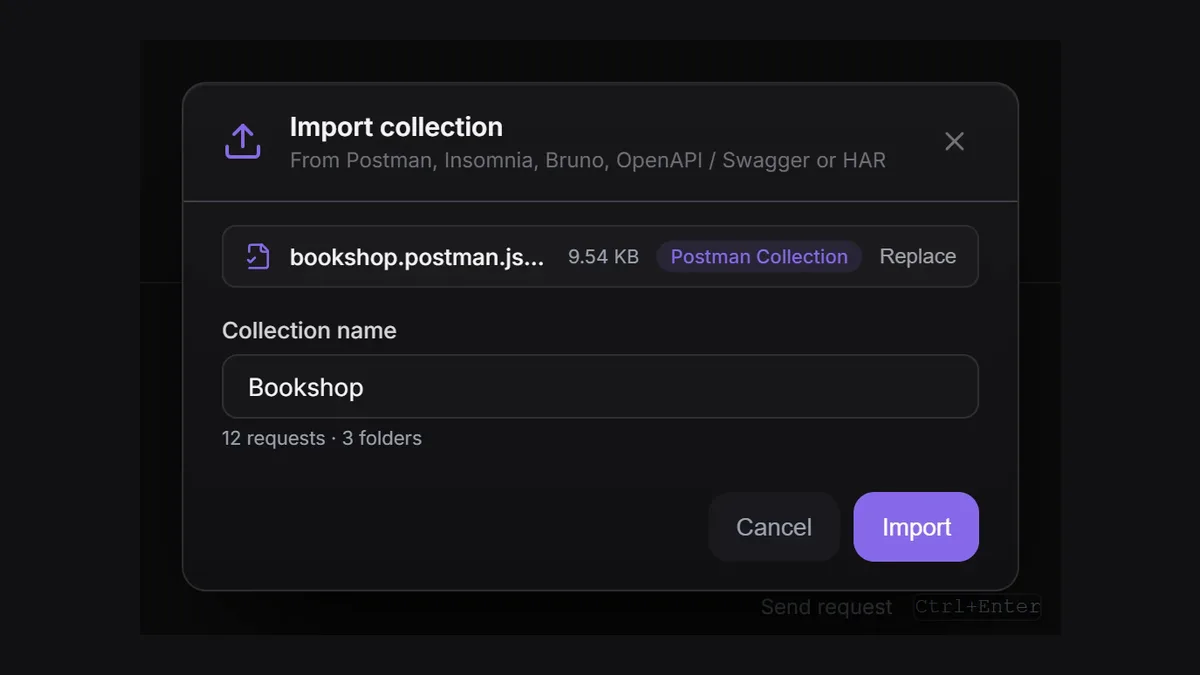Click the Import collection heading

396,127
